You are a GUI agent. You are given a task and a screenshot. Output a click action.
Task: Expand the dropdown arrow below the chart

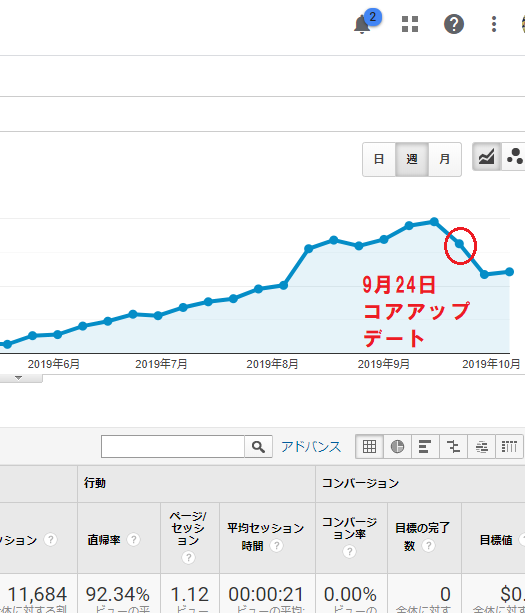click(x=18, y=378)
